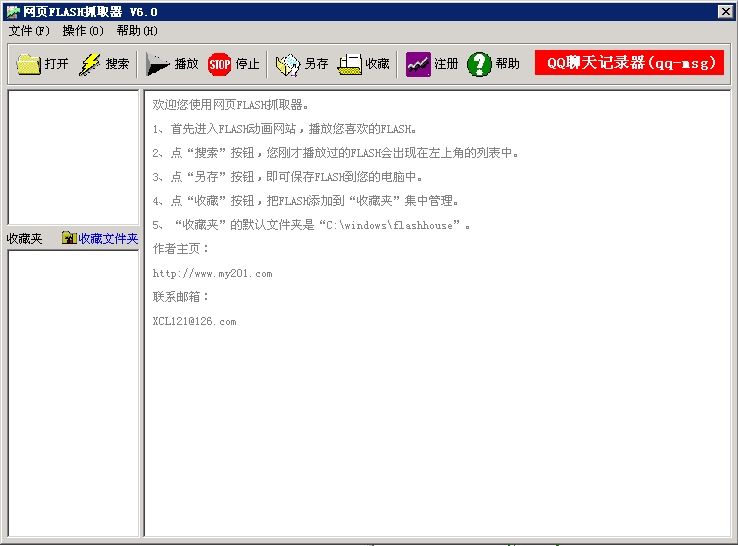Click the 收藏文件夹 link

coord(108,239)
